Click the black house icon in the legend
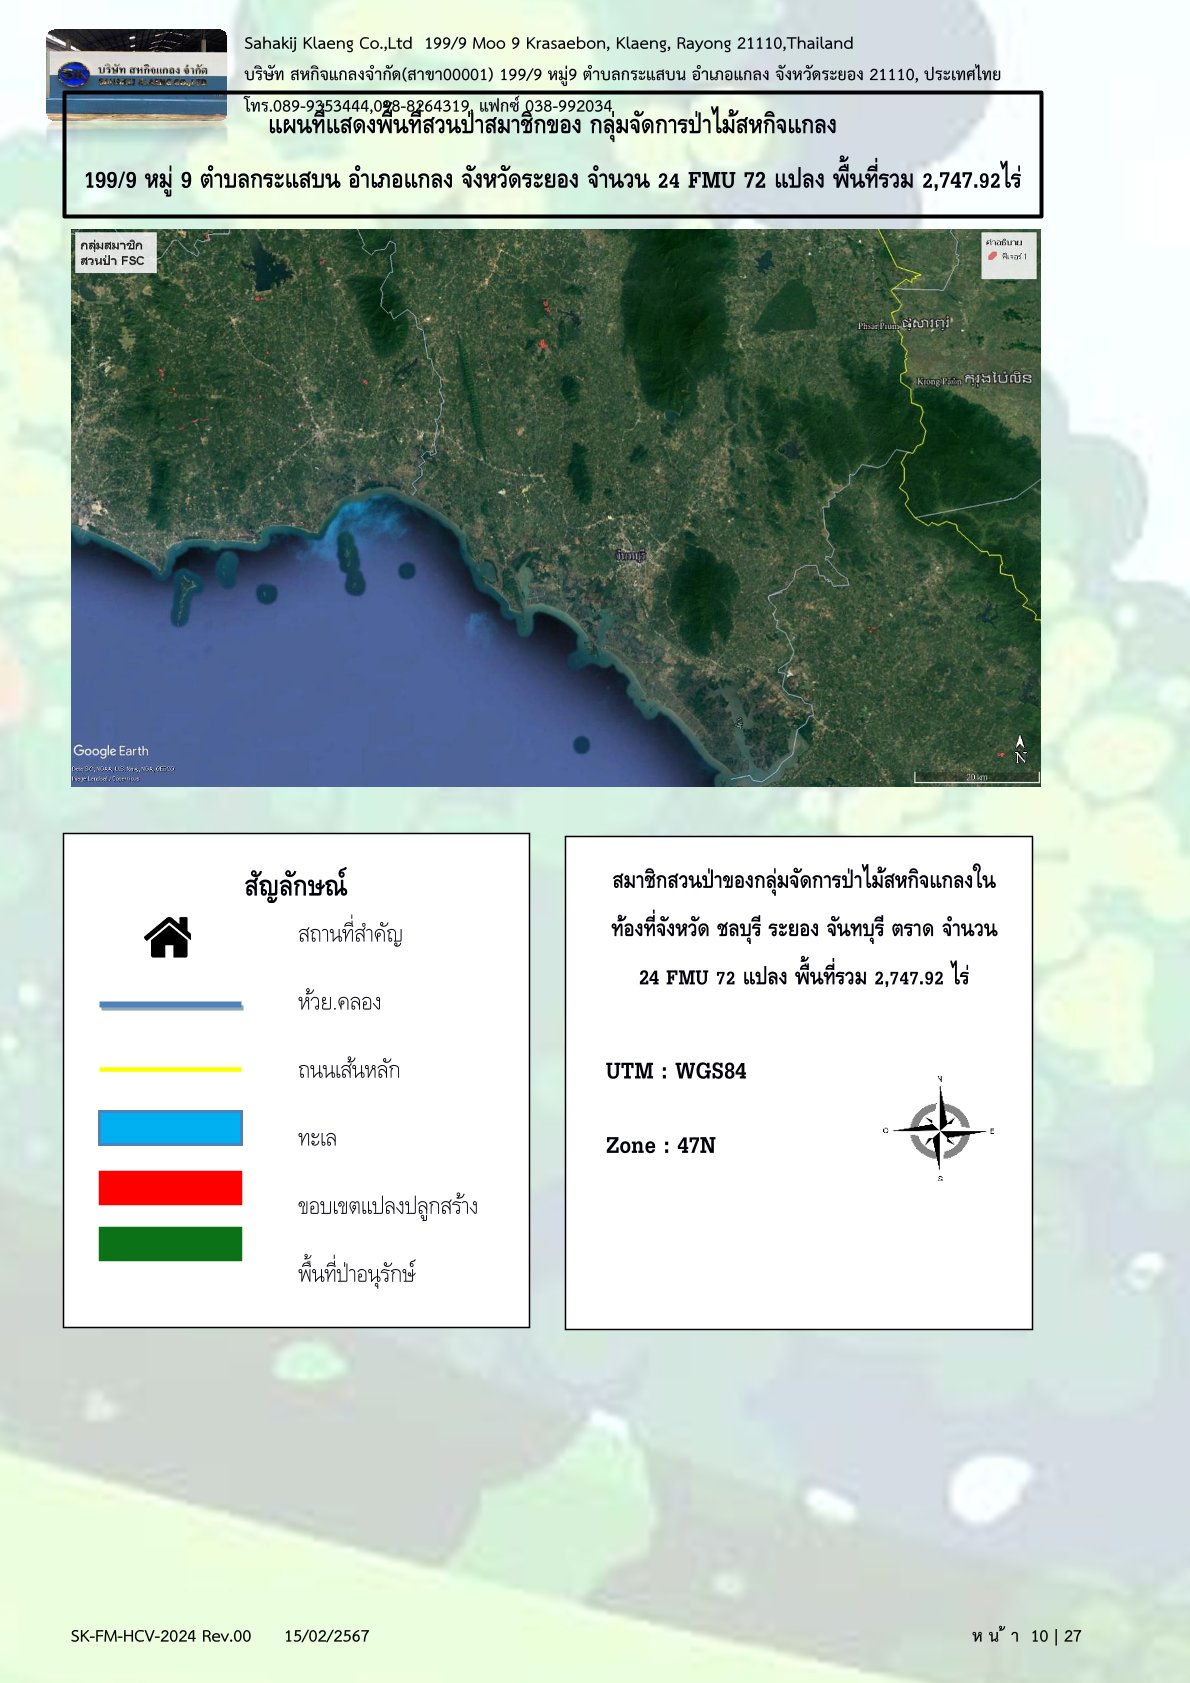 click(168, 938)
